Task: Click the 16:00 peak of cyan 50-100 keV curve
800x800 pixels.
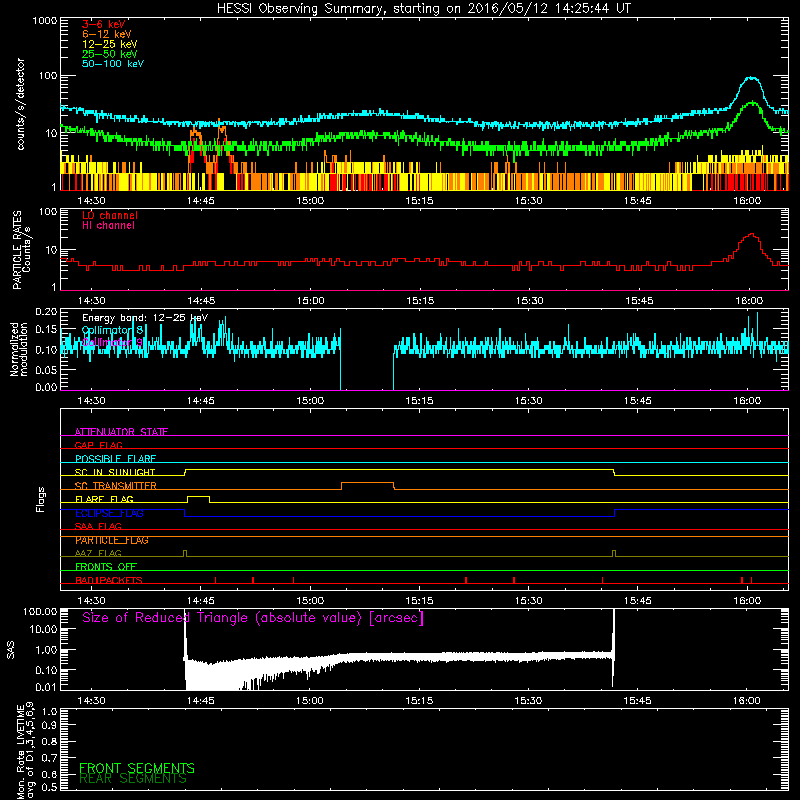Action: coord(751,78)
